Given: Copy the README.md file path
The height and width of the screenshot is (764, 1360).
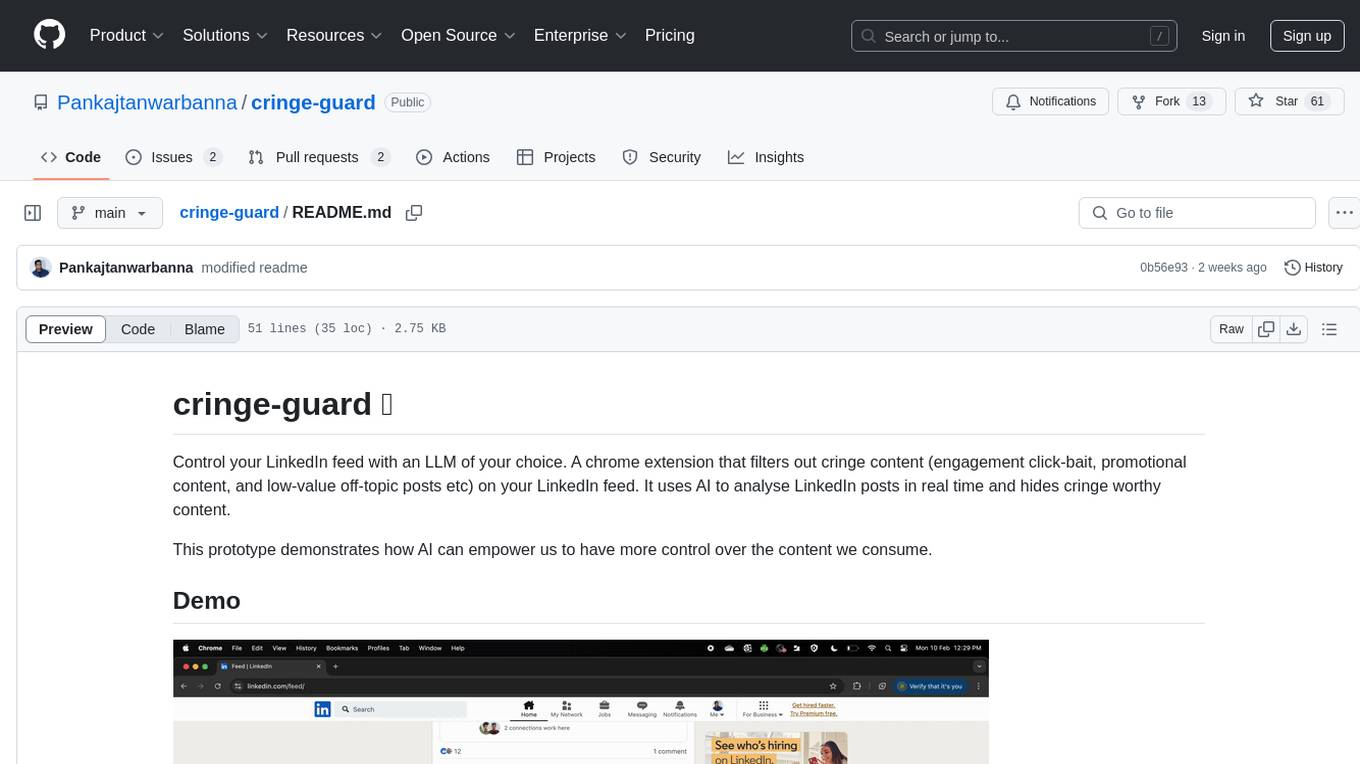Looking at the screenshot, I should click(414, 213).
